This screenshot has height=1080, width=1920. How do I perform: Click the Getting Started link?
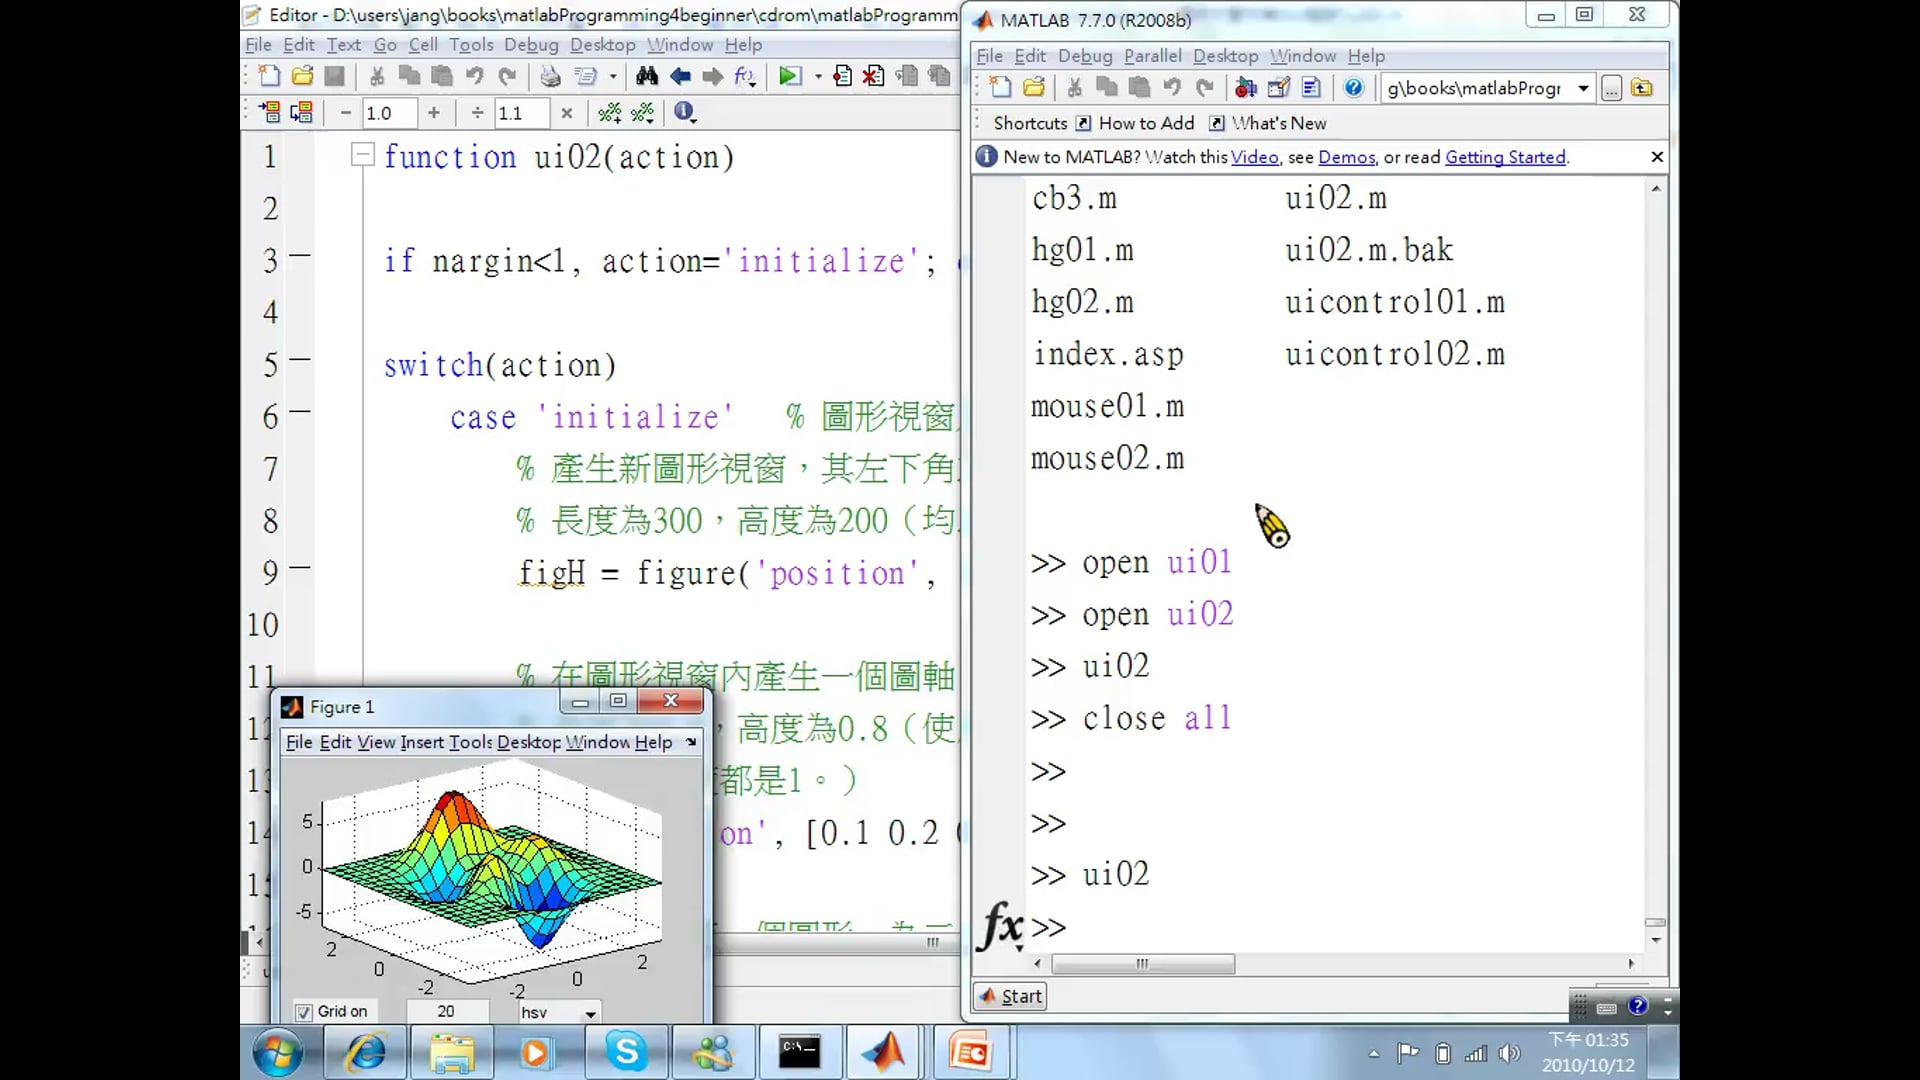[x=1505, y=157]
